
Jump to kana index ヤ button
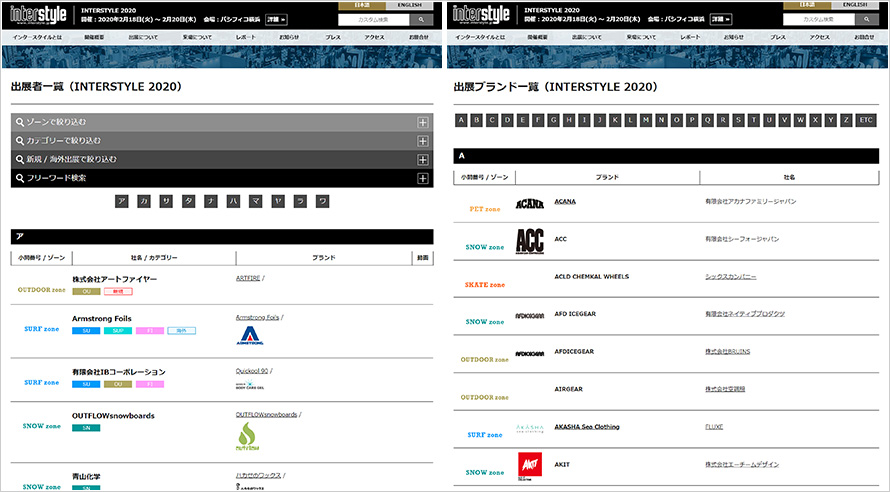coord(278,201)
